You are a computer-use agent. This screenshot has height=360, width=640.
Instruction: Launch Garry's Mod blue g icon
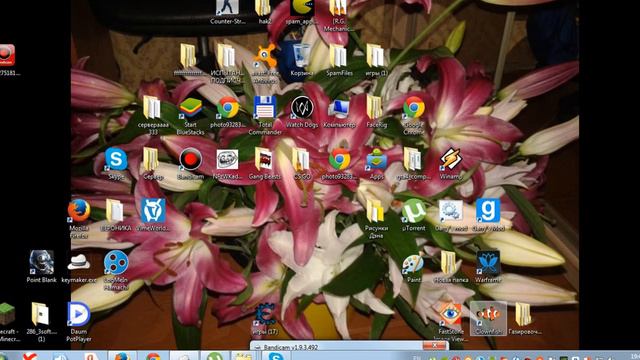pos(488,215)
